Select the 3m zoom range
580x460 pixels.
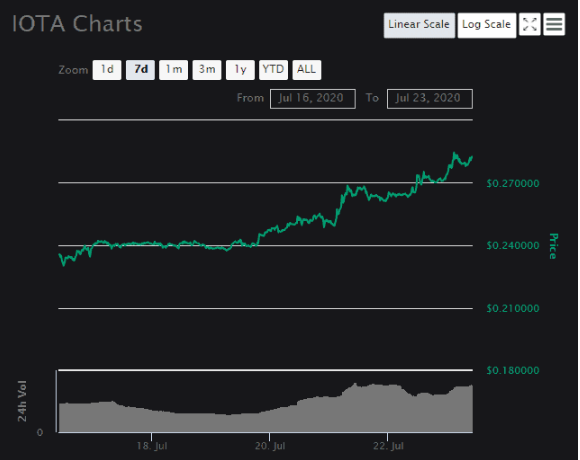click(x=207, y=70)
